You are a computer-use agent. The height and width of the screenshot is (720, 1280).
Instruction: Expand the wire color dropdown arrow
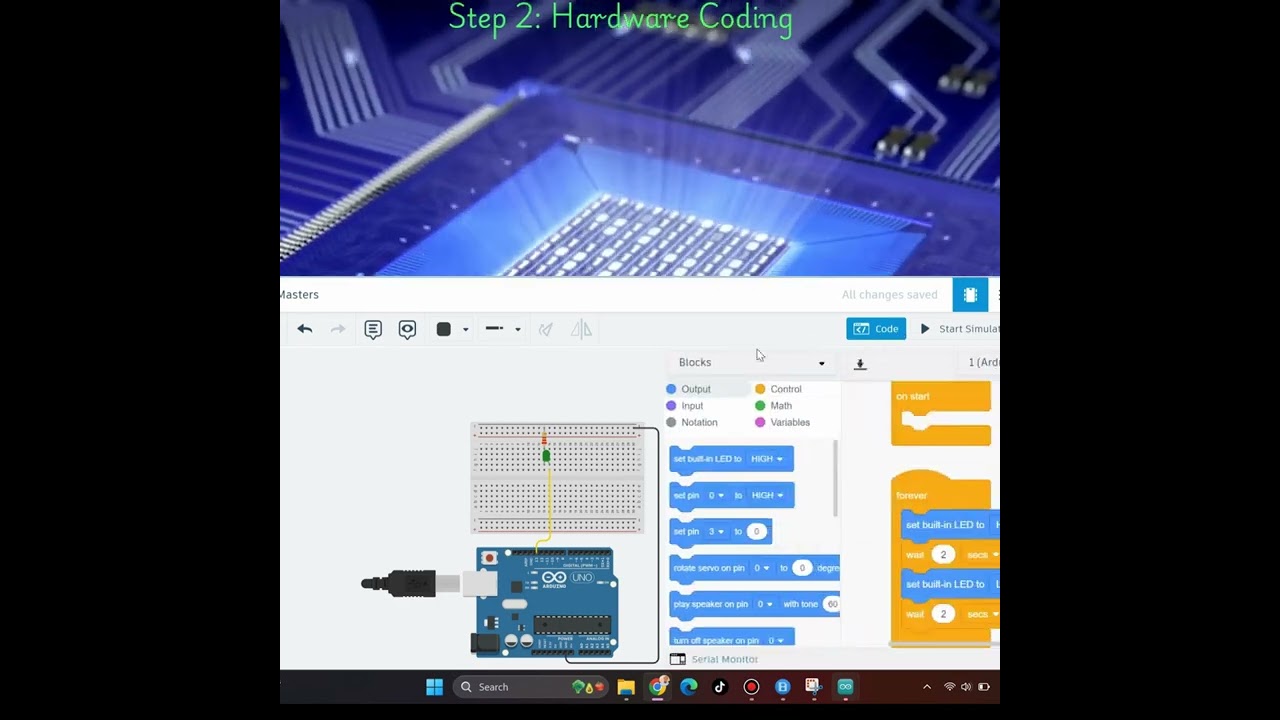point(465,330)
